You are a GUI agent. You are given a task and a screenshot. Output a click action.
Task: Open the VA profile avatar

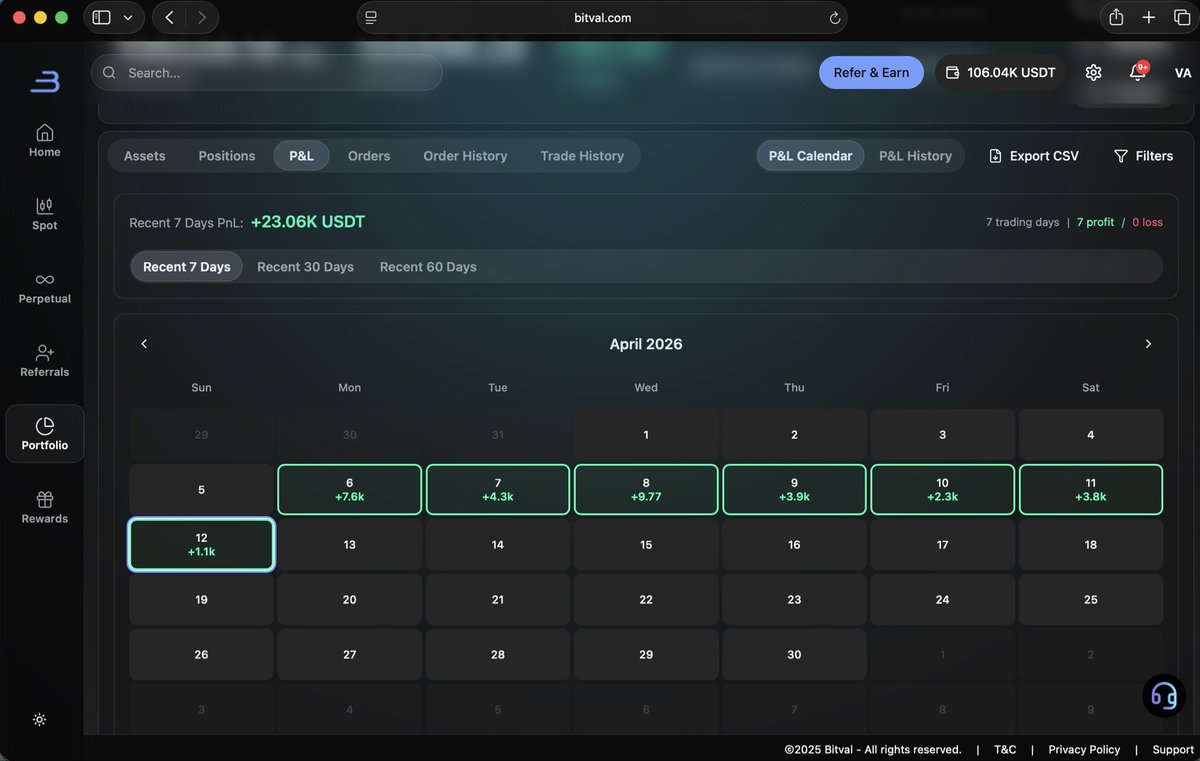pyautogui.click(x=1183, y=73)
